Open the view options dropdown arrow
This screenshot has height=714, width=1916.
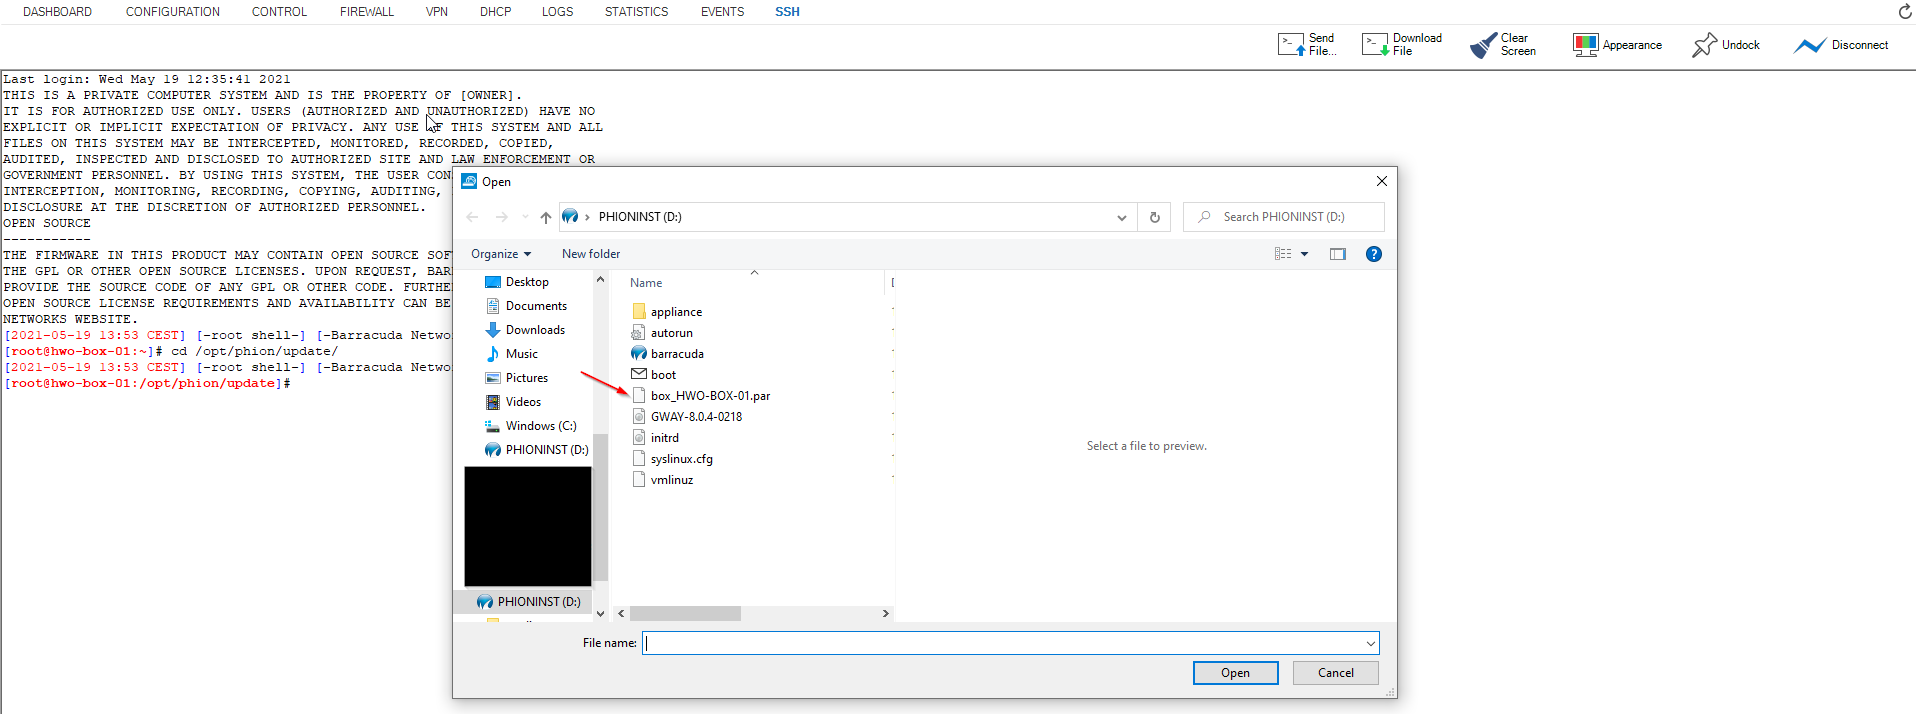[x=1304, y=254]
